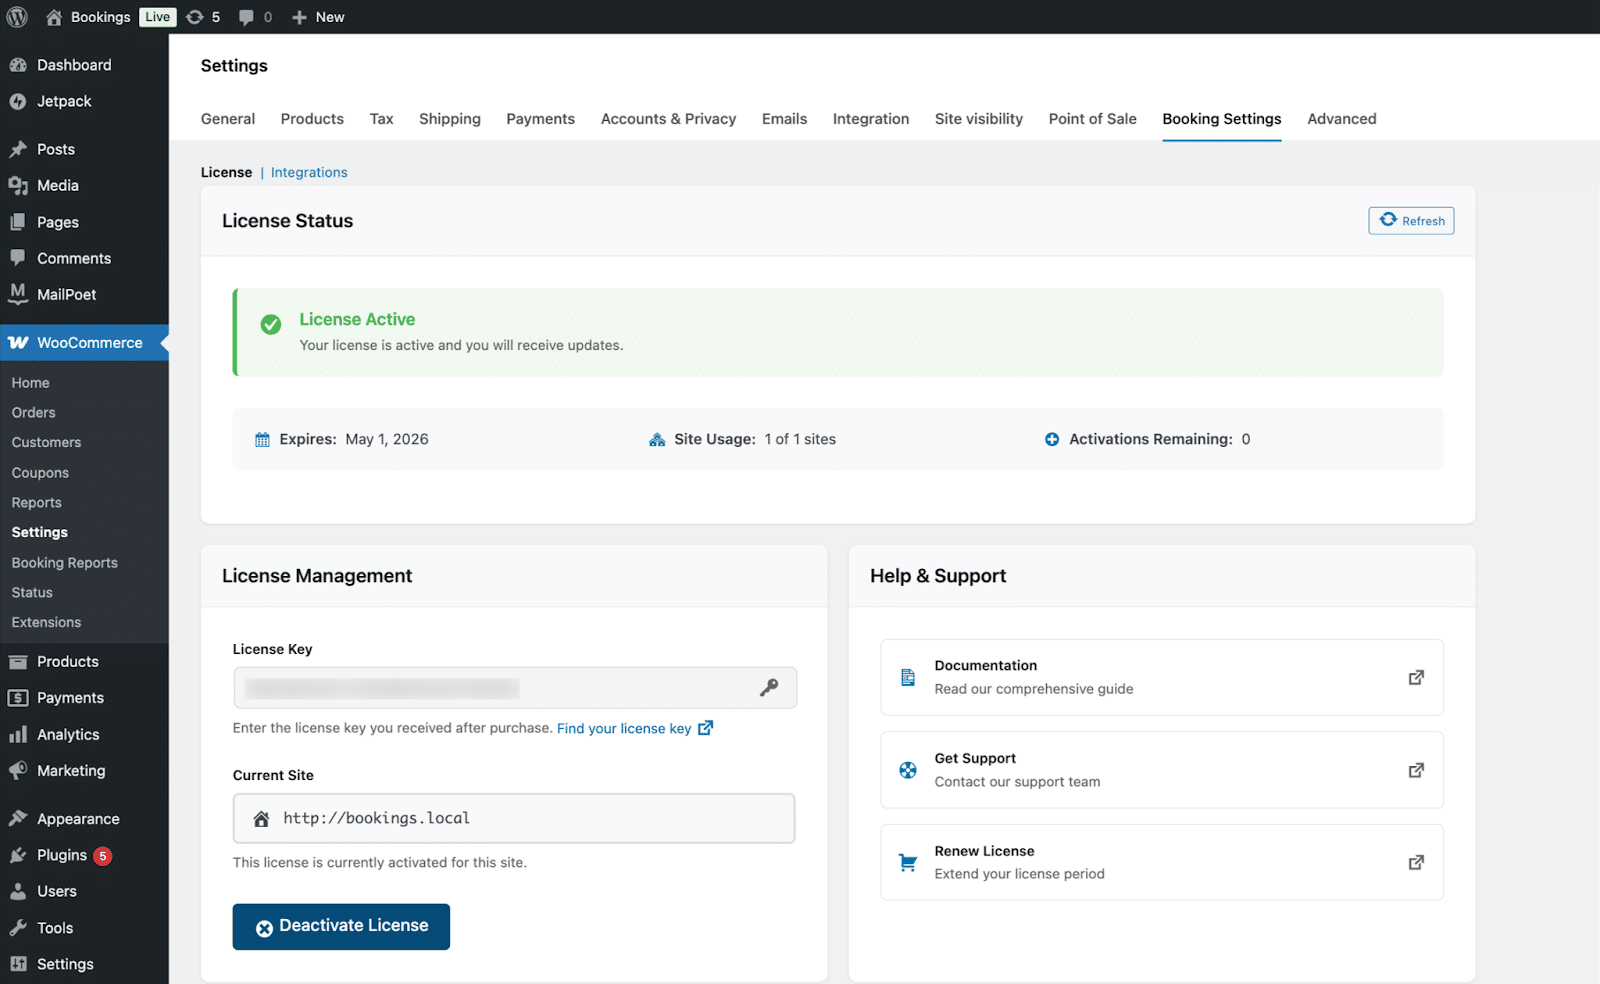
Task: Click the Payments dollar icon in sidebar
Action: (18, 698)
